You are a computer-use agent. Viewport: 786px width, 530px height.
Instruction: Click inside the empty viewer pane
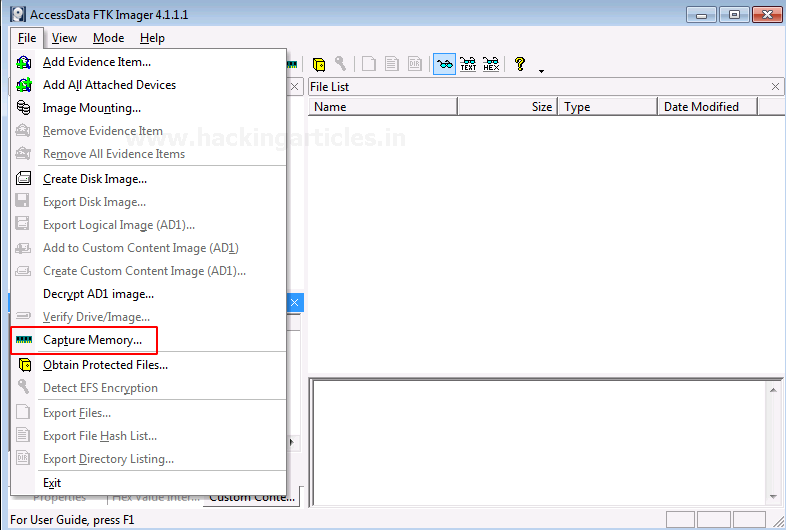[x=539, y=443]
